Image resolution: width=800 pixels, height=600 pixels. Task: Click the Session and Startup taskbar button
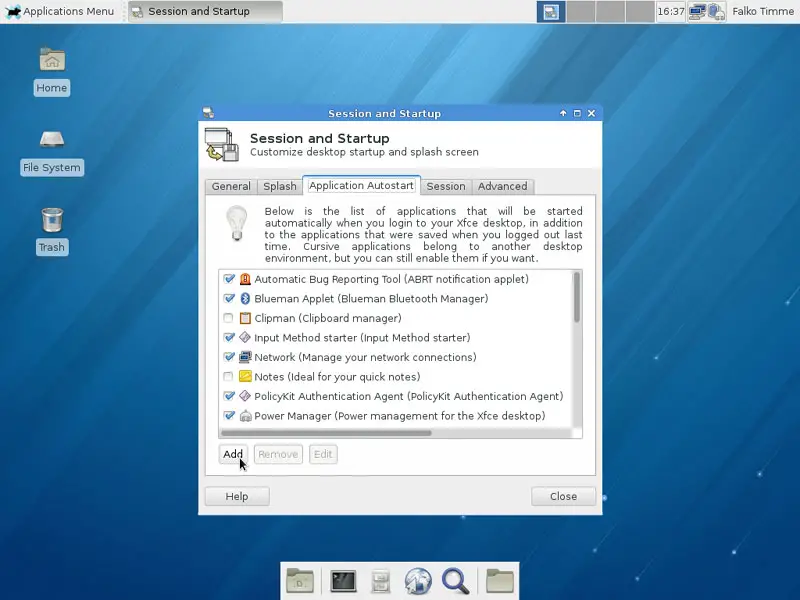click(x=205, y=11)
